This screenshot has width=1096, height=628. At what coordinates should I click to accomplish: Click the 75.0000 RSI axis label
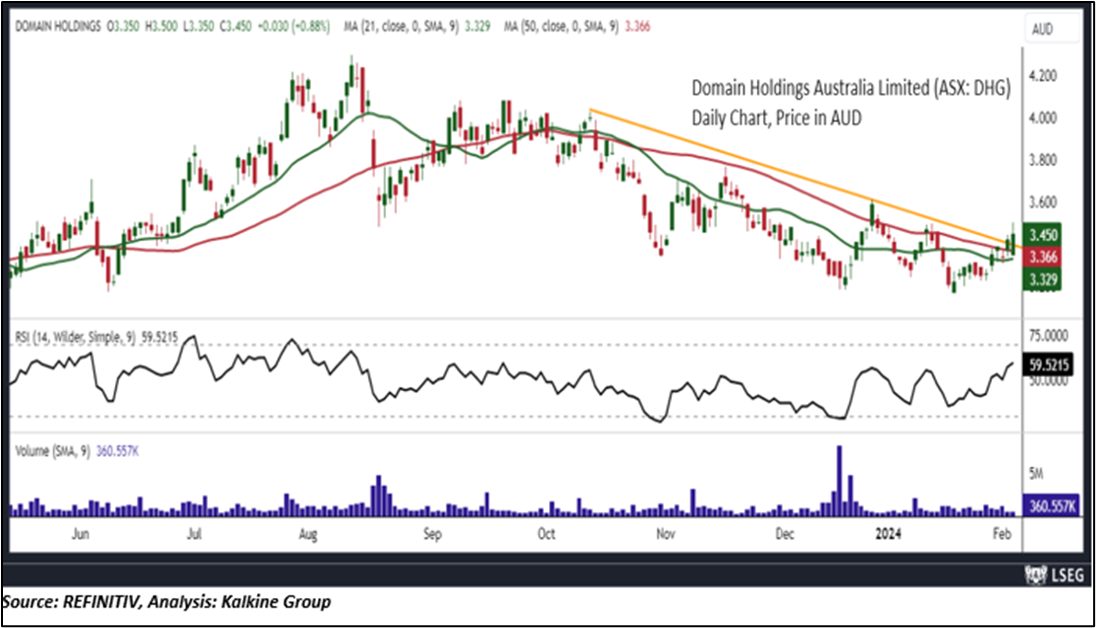coord(1049,336)
